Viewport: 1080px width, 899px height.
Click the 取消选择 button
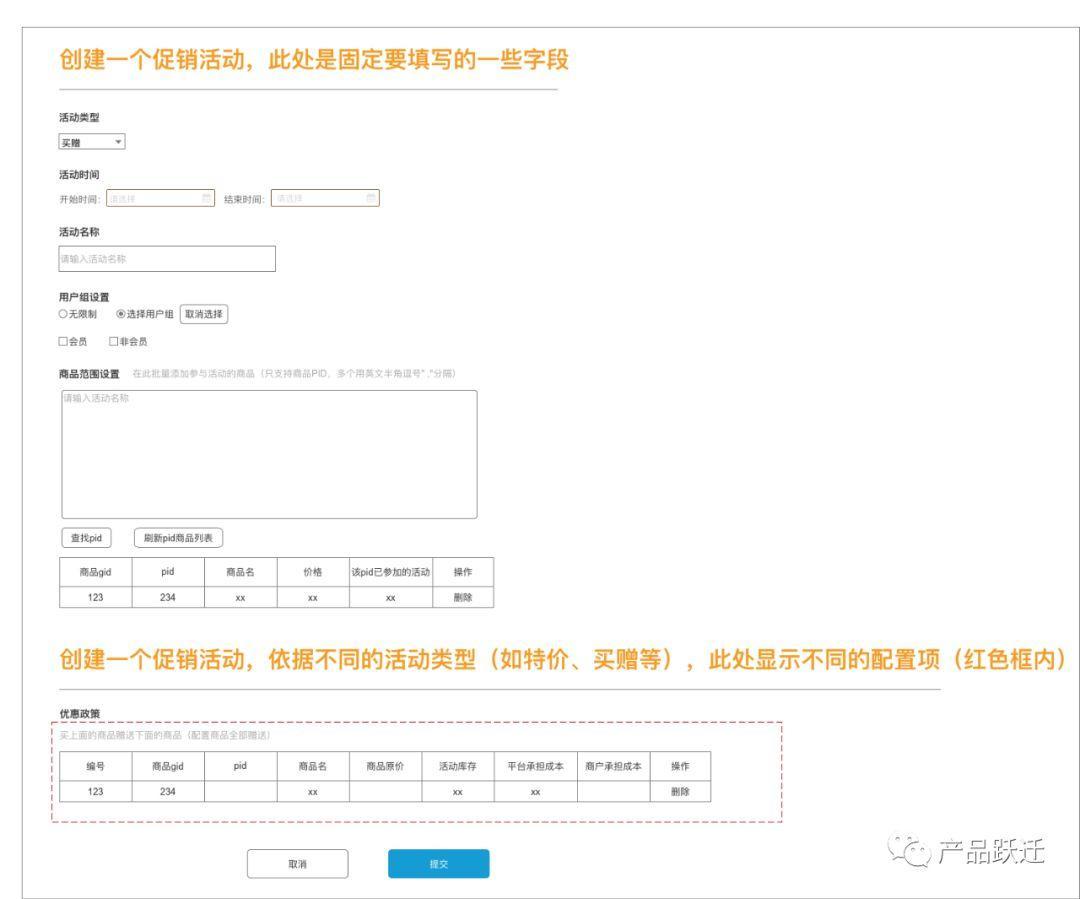tap(204, 314)
